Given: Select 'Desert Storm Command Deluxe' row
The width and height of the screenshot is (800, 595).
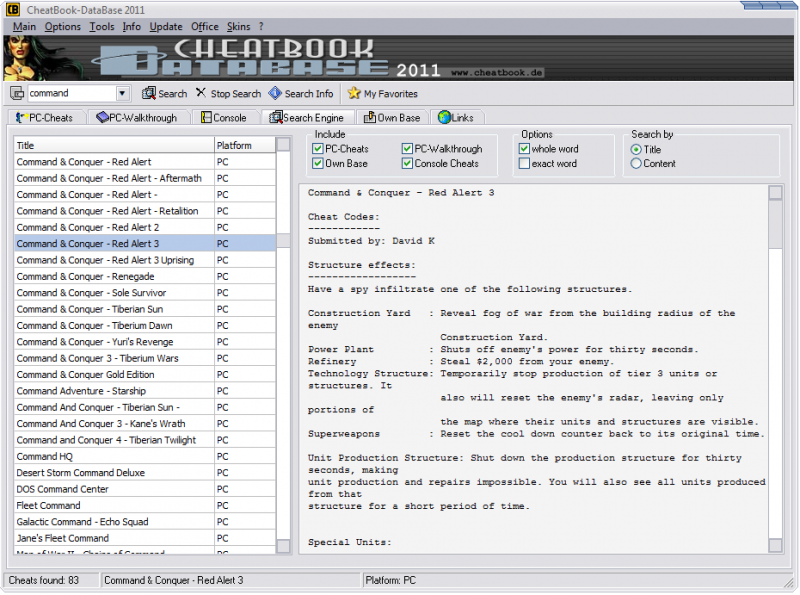Looking at the screenshot, I should (145, 472).
